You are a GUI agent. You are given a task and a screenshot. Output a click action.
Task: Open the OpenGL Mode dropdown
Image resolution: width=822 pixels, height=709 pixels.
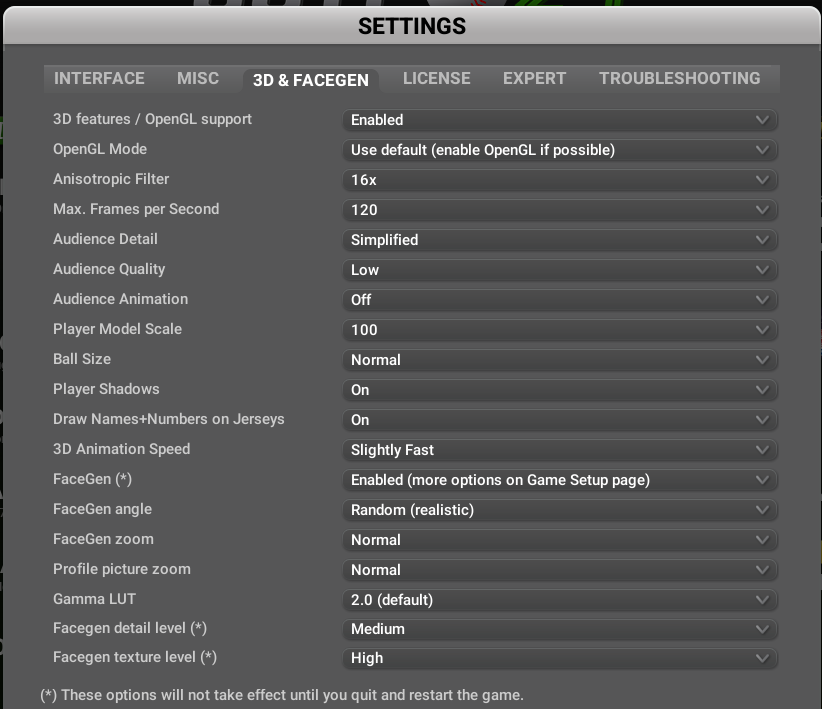pyautogui.click(x=560, y=150)
